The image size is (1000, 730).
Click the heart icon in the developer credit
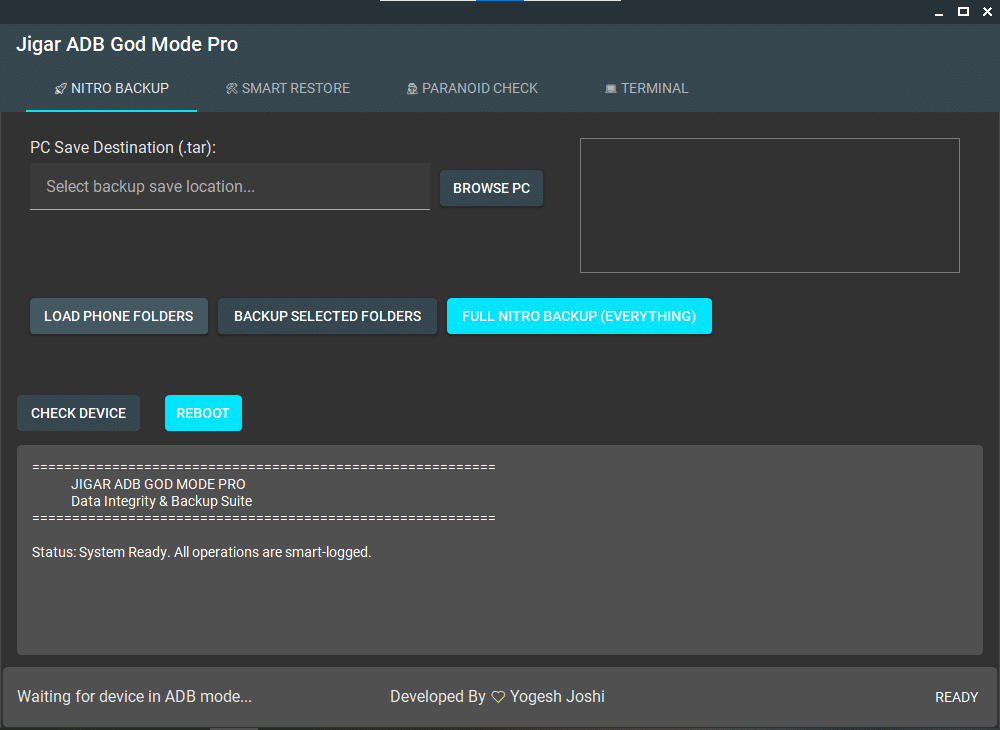497,696
